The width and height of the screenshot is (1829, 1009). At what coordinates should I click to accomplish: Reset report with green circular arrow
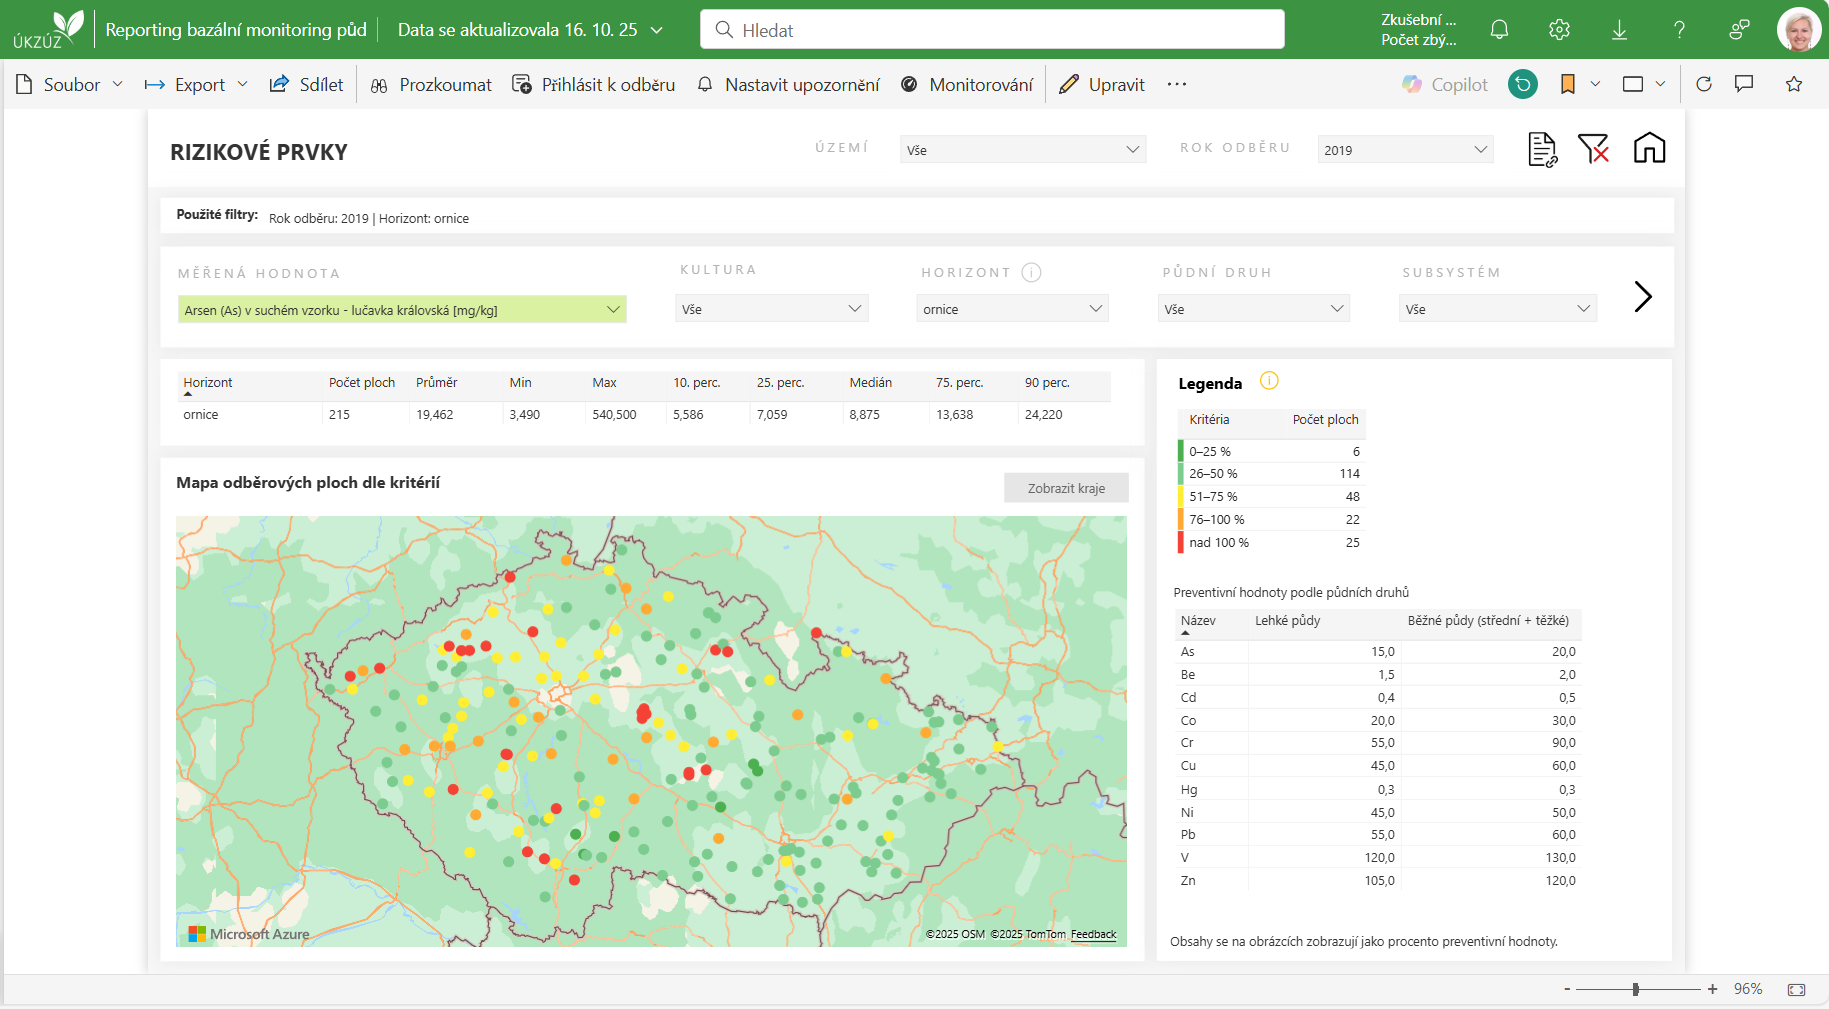1522,84
